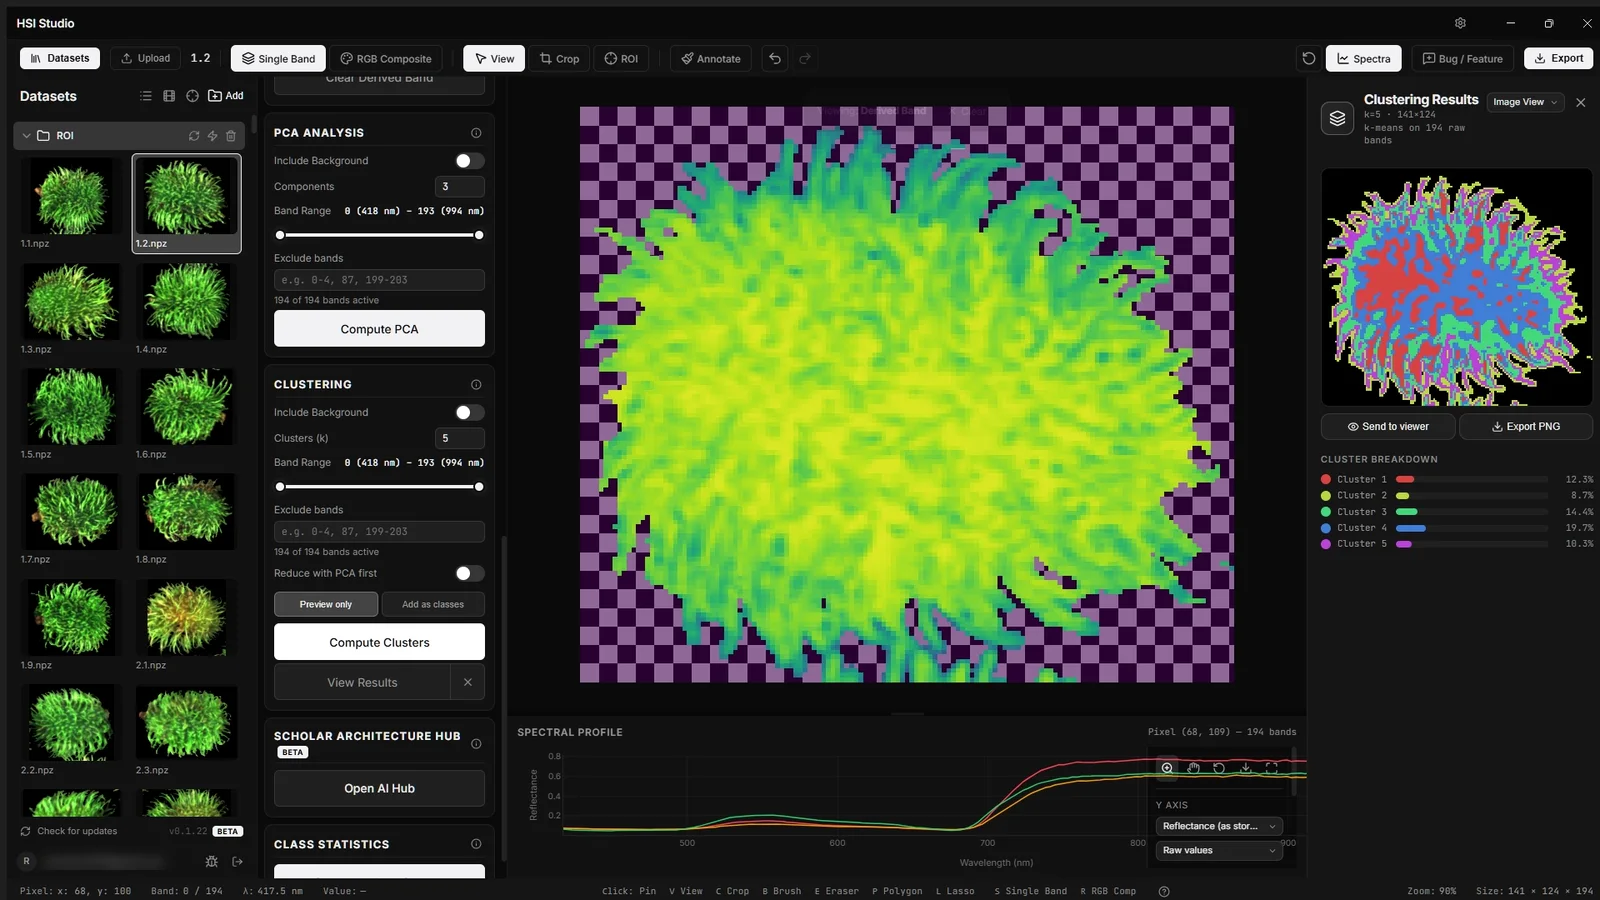The width and height of the screenshot is (1600, 900).
Task: Switch to RGB Composite mode
Action: (386, 58)
